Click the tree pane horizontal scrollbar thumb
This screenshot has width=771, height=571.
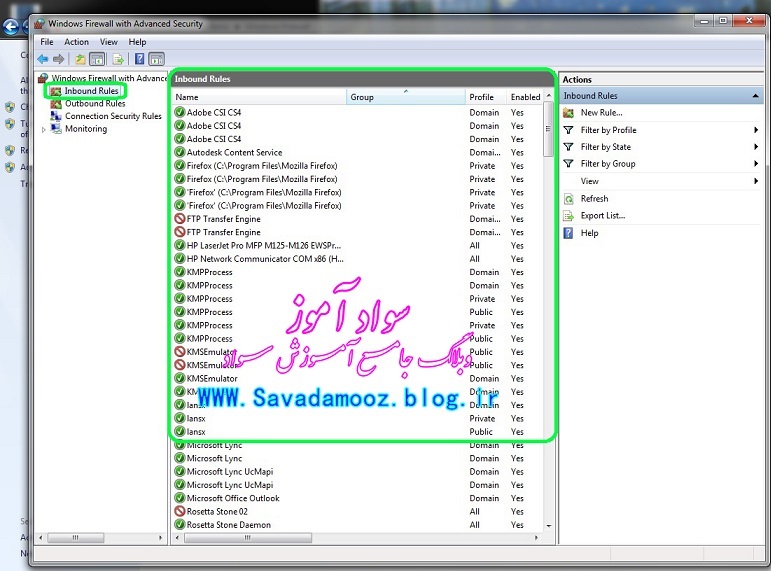coord(75,538)
